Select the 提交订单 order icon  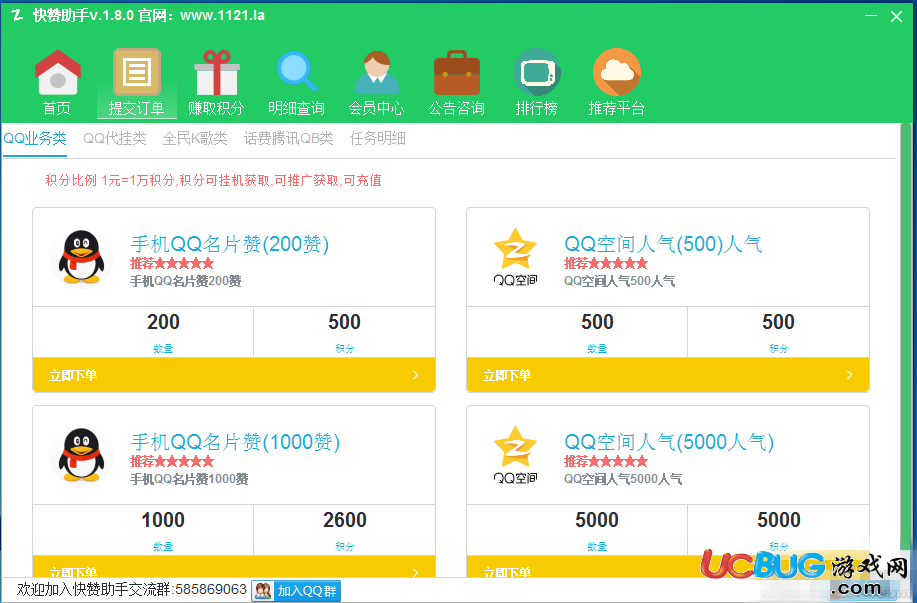click(136, 73)
